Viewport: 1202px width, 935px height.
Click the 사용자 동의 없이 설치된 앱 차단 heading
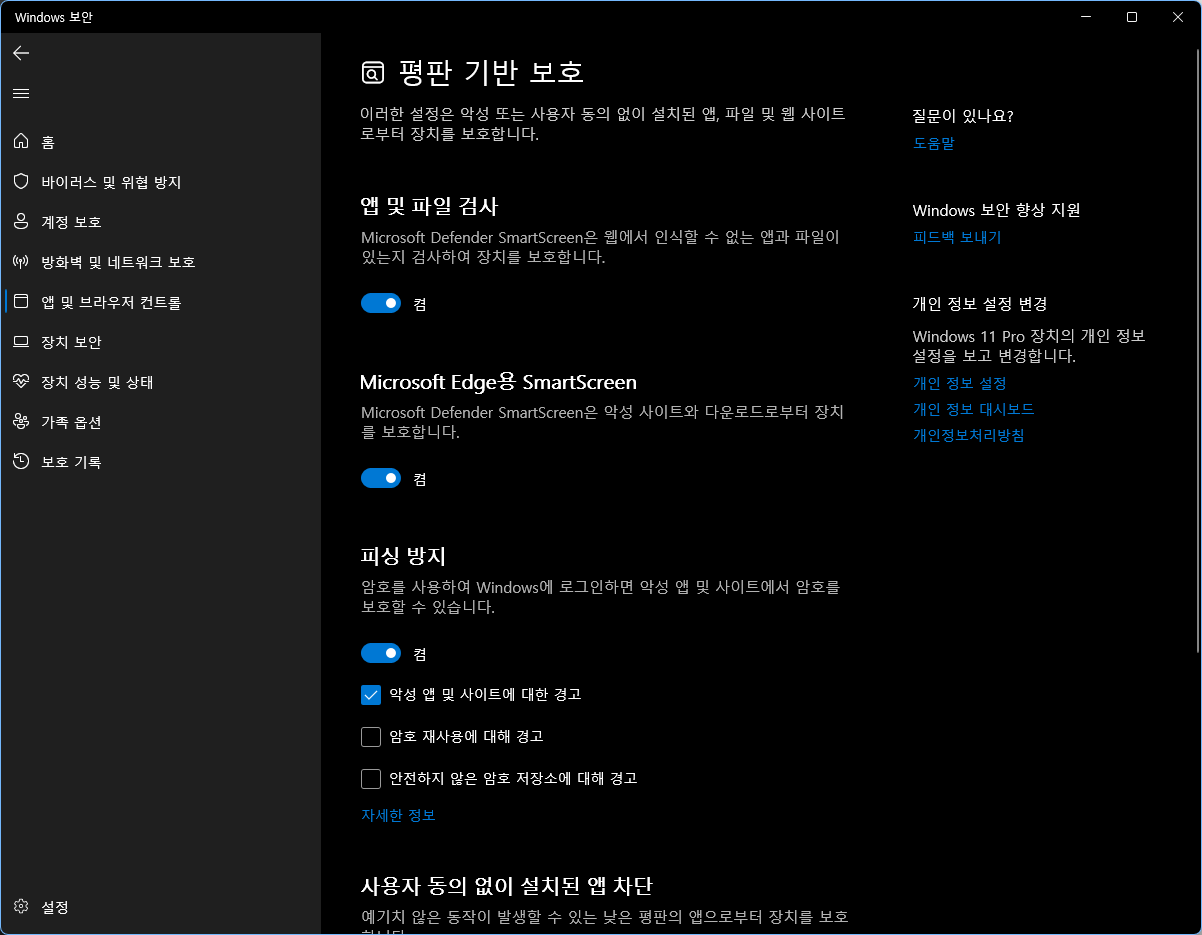(x=507, y=886)
